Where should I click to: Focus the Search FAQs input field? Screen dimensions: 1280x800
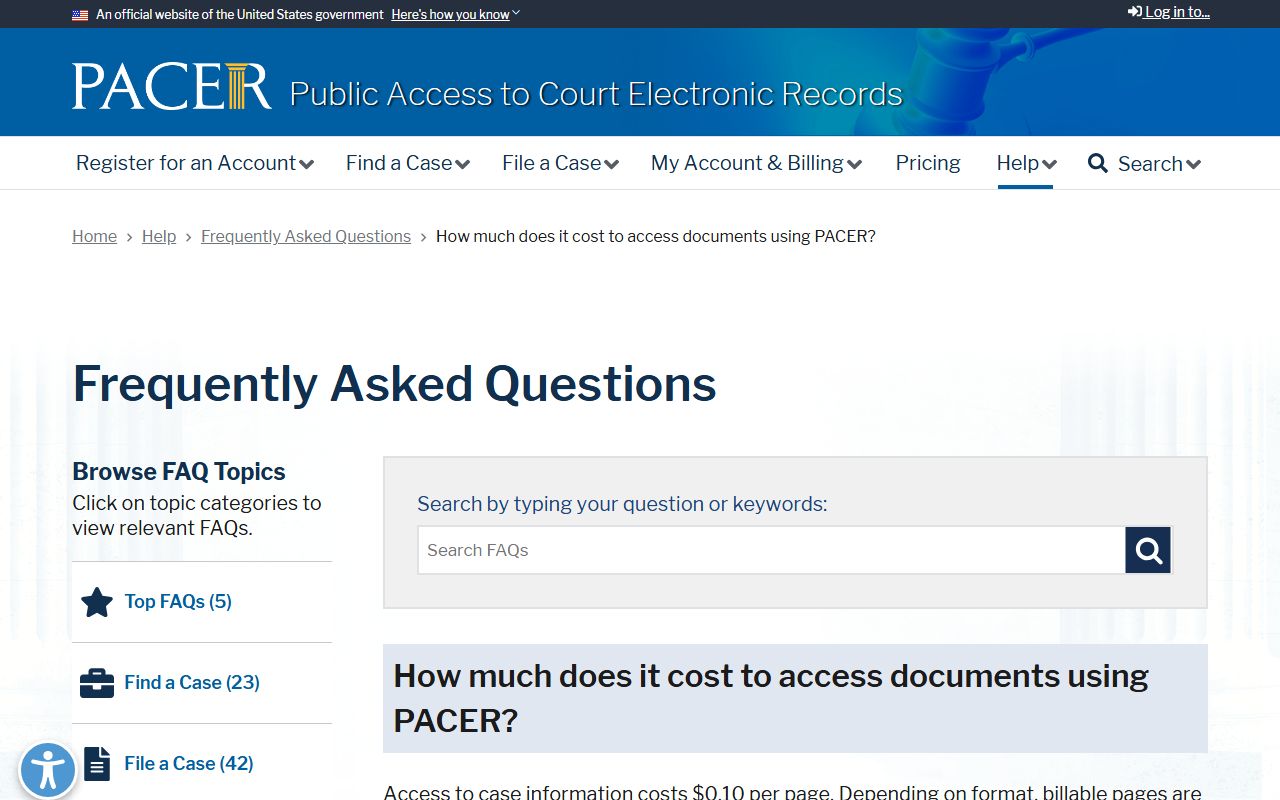(771, 550)
